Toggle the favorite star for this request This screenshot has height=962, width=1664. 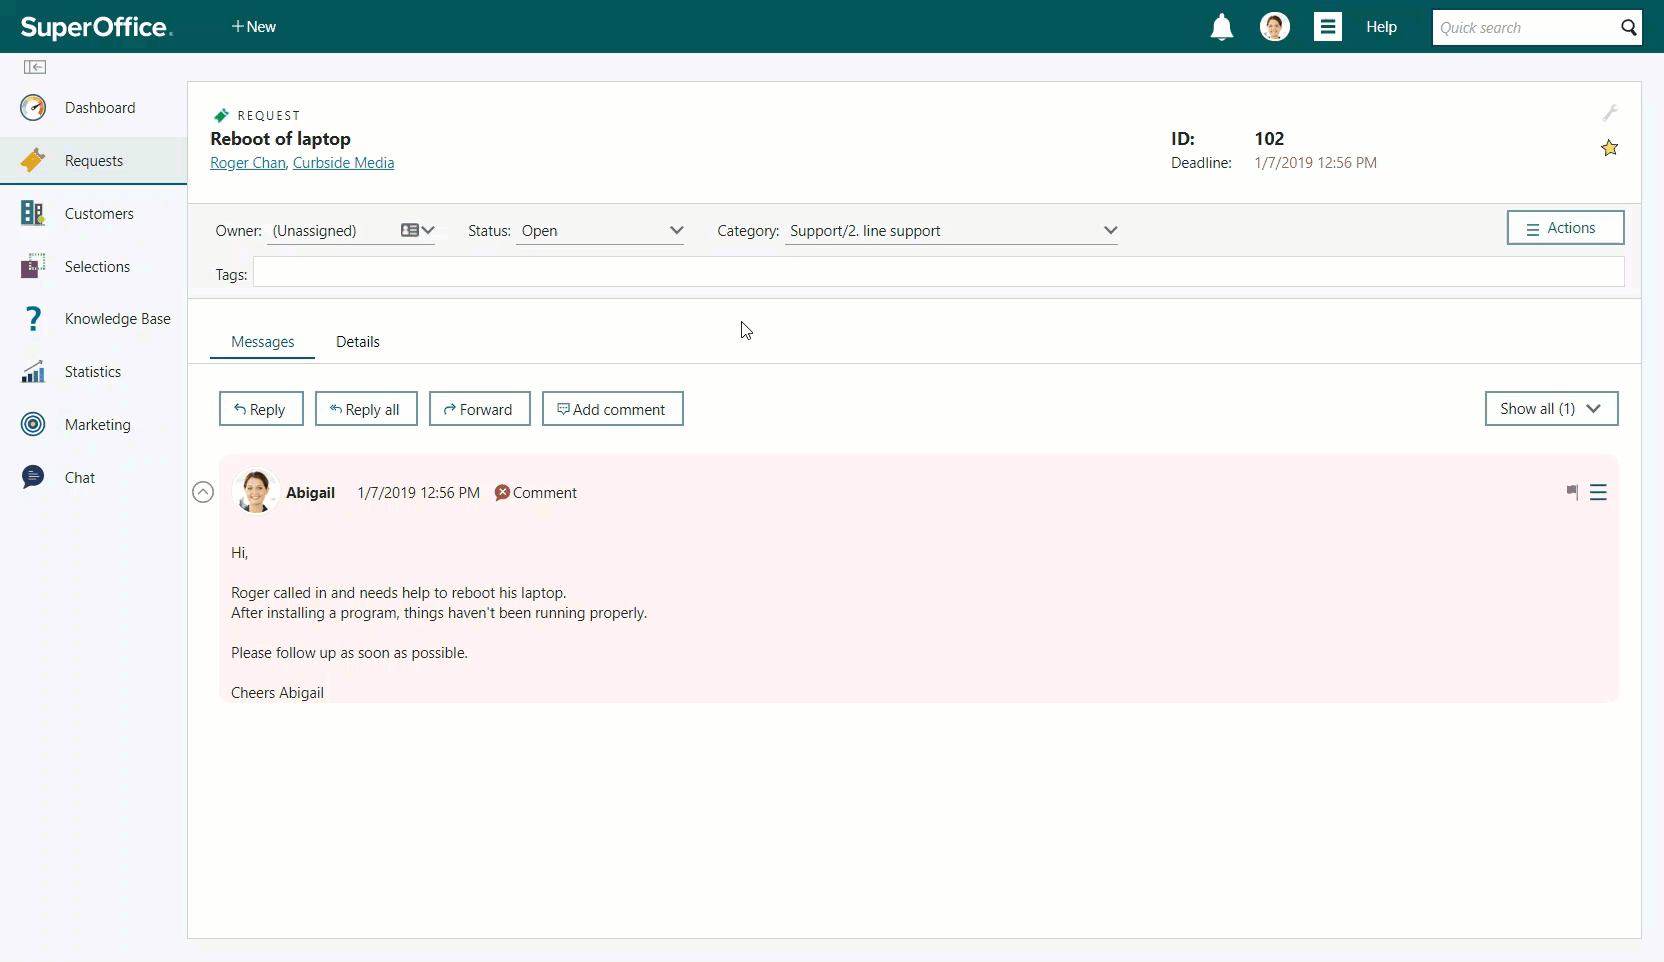tap(1609, 148)
